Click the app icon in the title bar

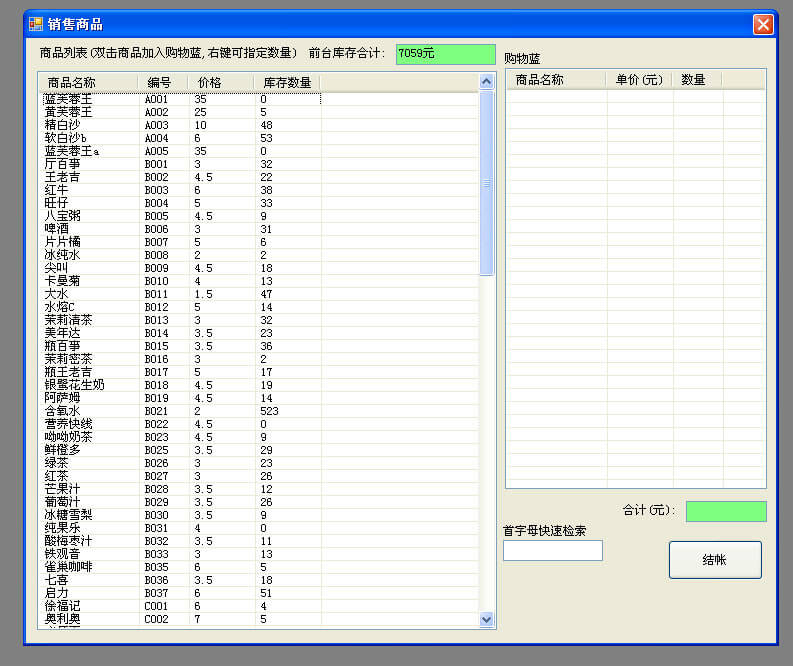36,24
